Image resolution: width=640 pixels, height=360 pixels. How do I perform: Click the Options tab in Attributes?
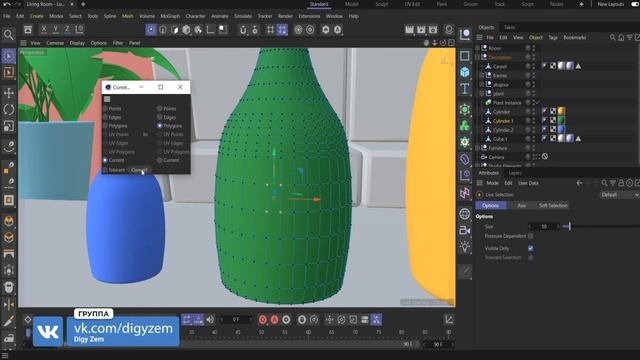491,205
